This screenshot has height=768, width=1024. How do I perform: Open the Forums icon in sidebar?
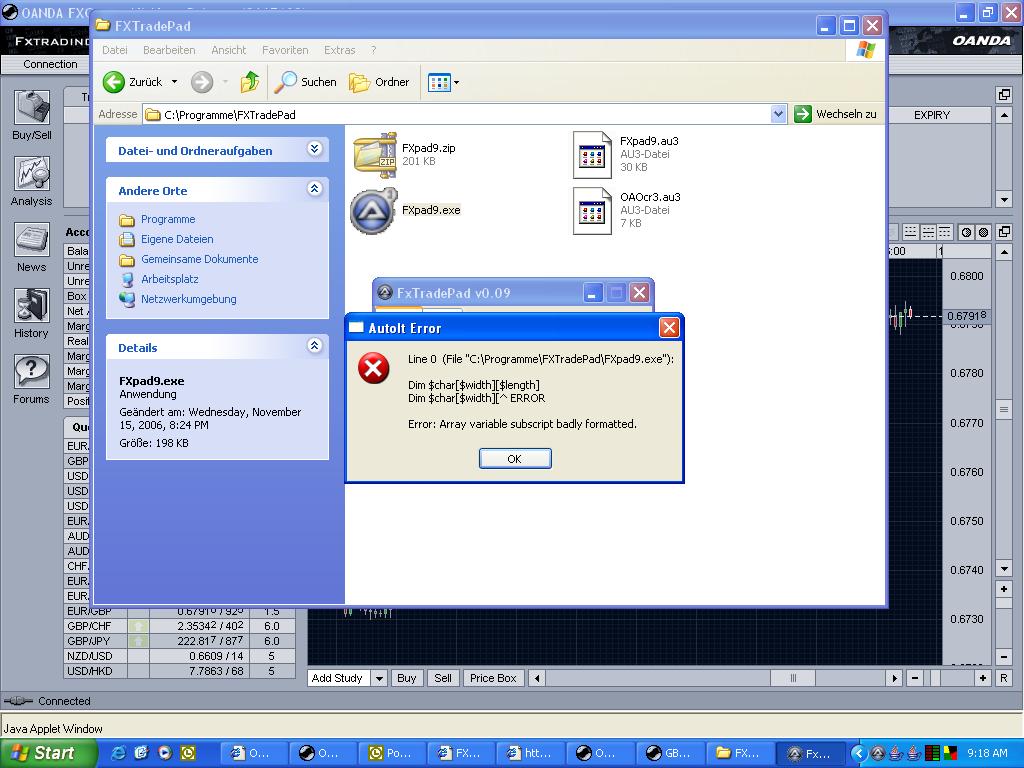point(32,373)
